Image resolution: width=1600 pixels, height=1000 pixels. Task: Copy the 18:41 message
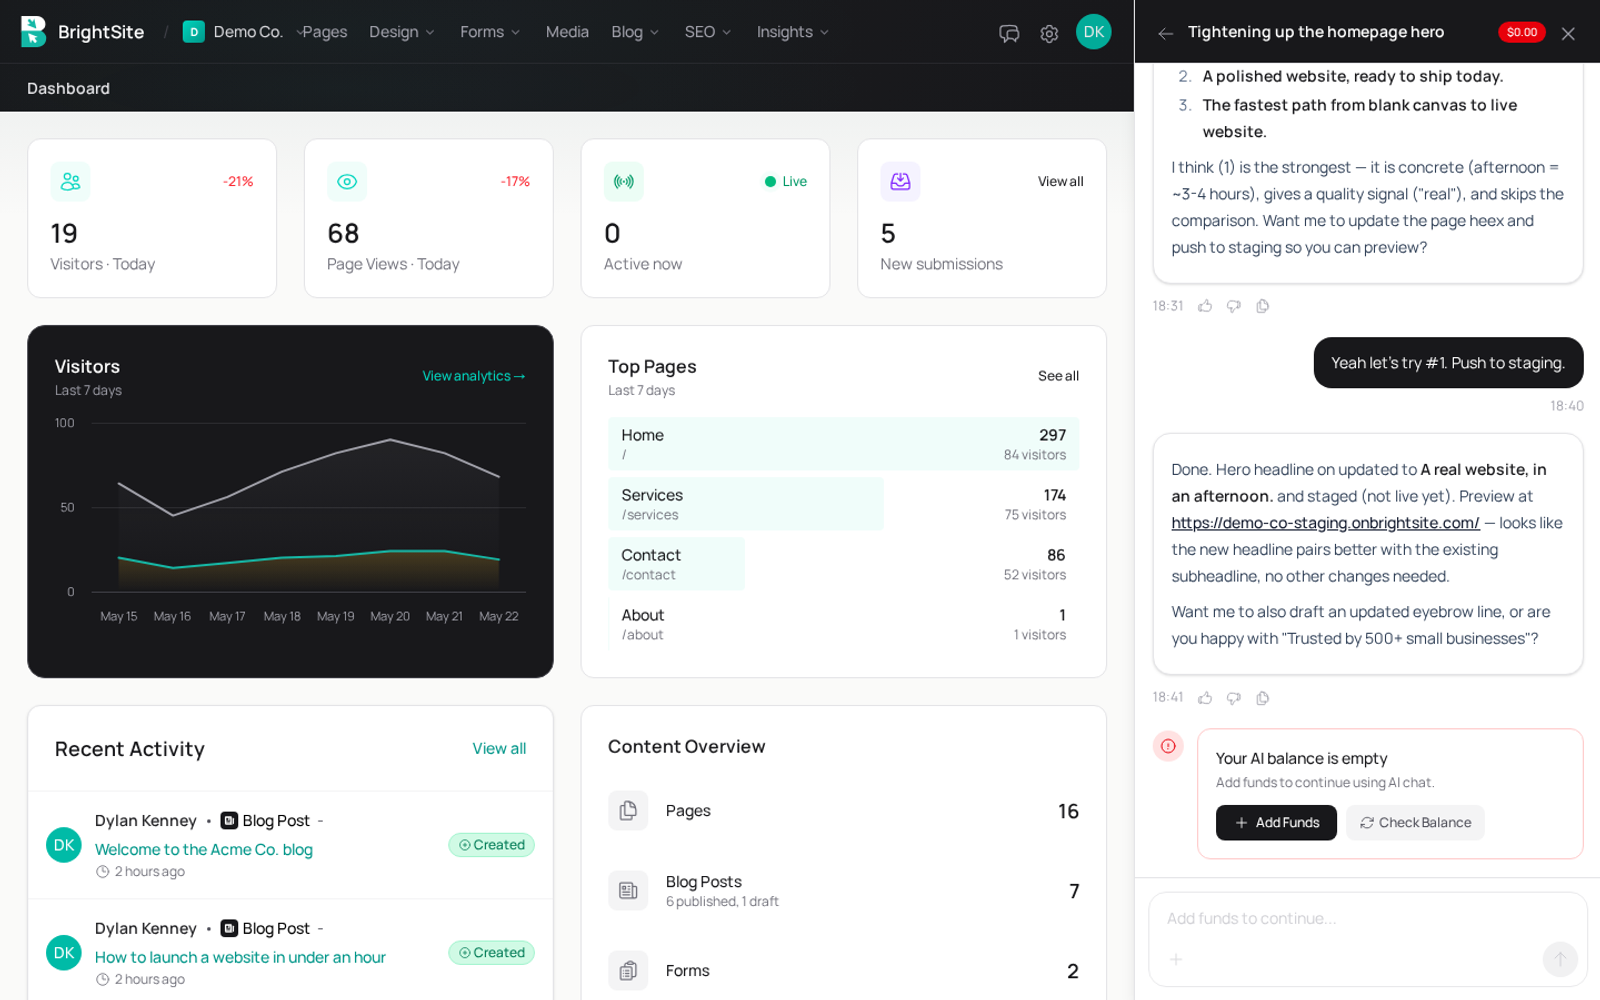1263,698
